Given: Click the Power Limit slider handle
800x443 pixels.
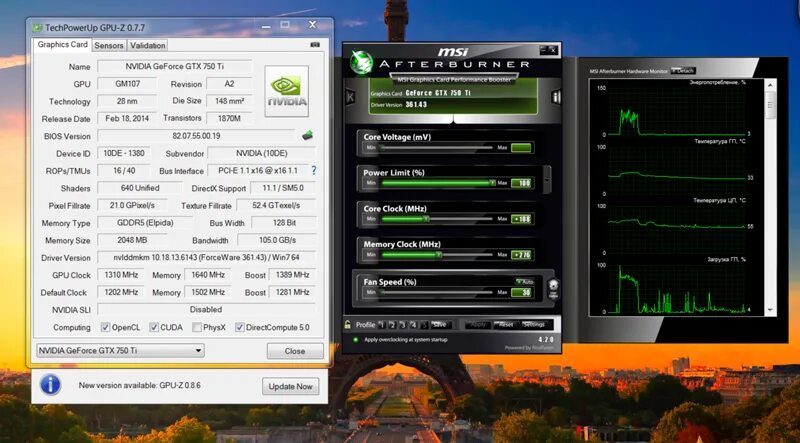Looking at the screenshot, I should click(492, 183).
